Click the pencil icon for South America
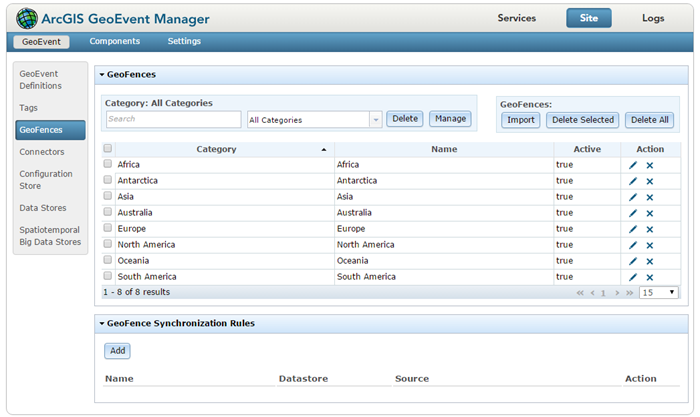 (x=632, y=277)
